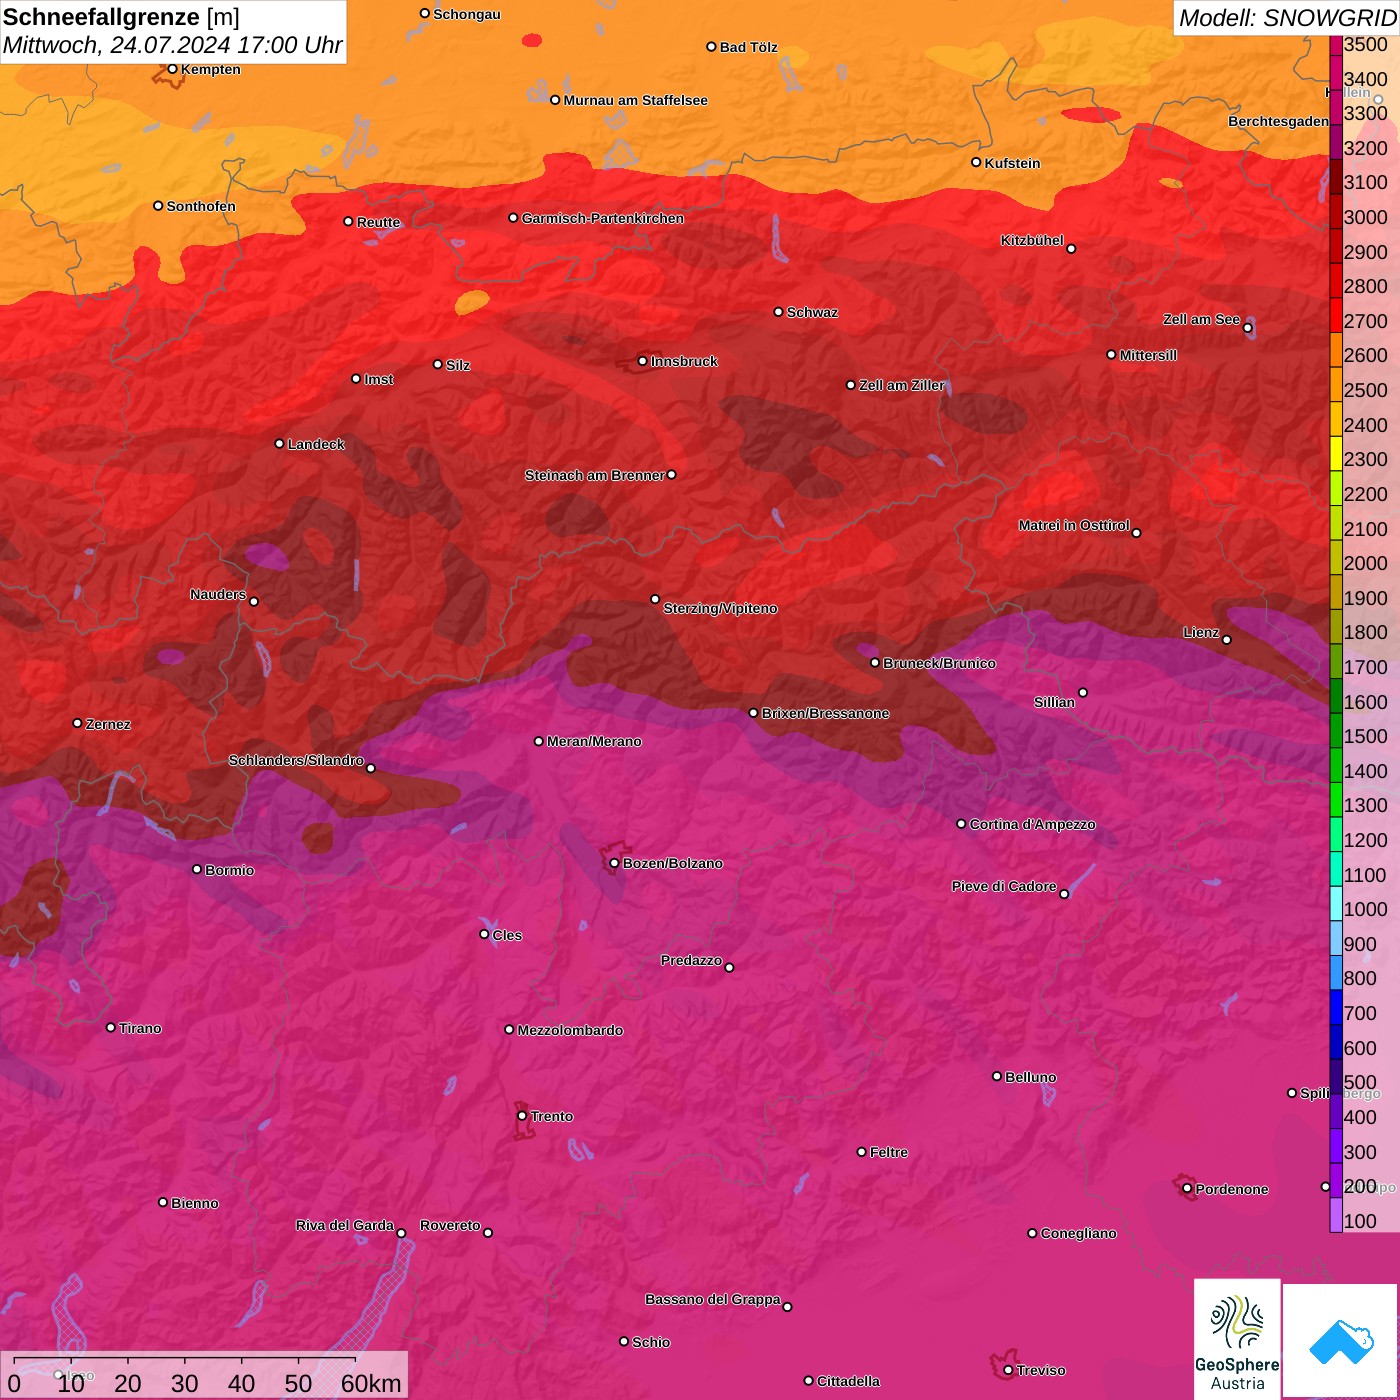The width and height of the screenshot is (1400, 1400).
Task: Click the Belluno city marker
Action: [x=996, y=1076]
